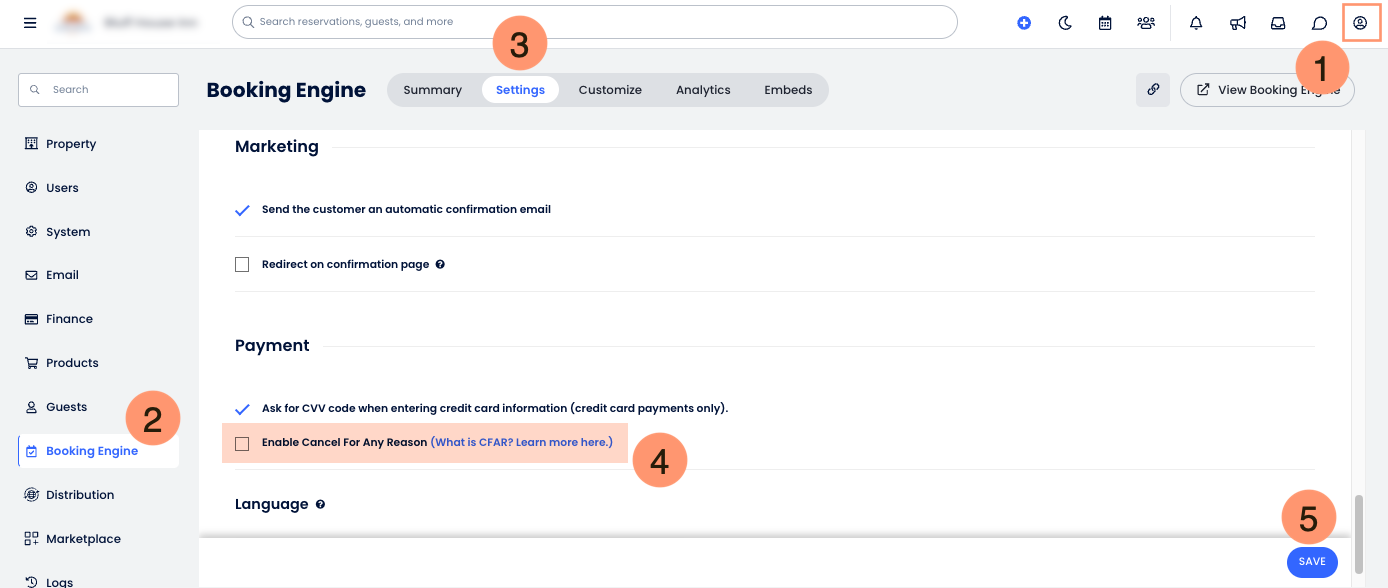
Task: Click the blue plus create icon
Action: [1024, 22]
